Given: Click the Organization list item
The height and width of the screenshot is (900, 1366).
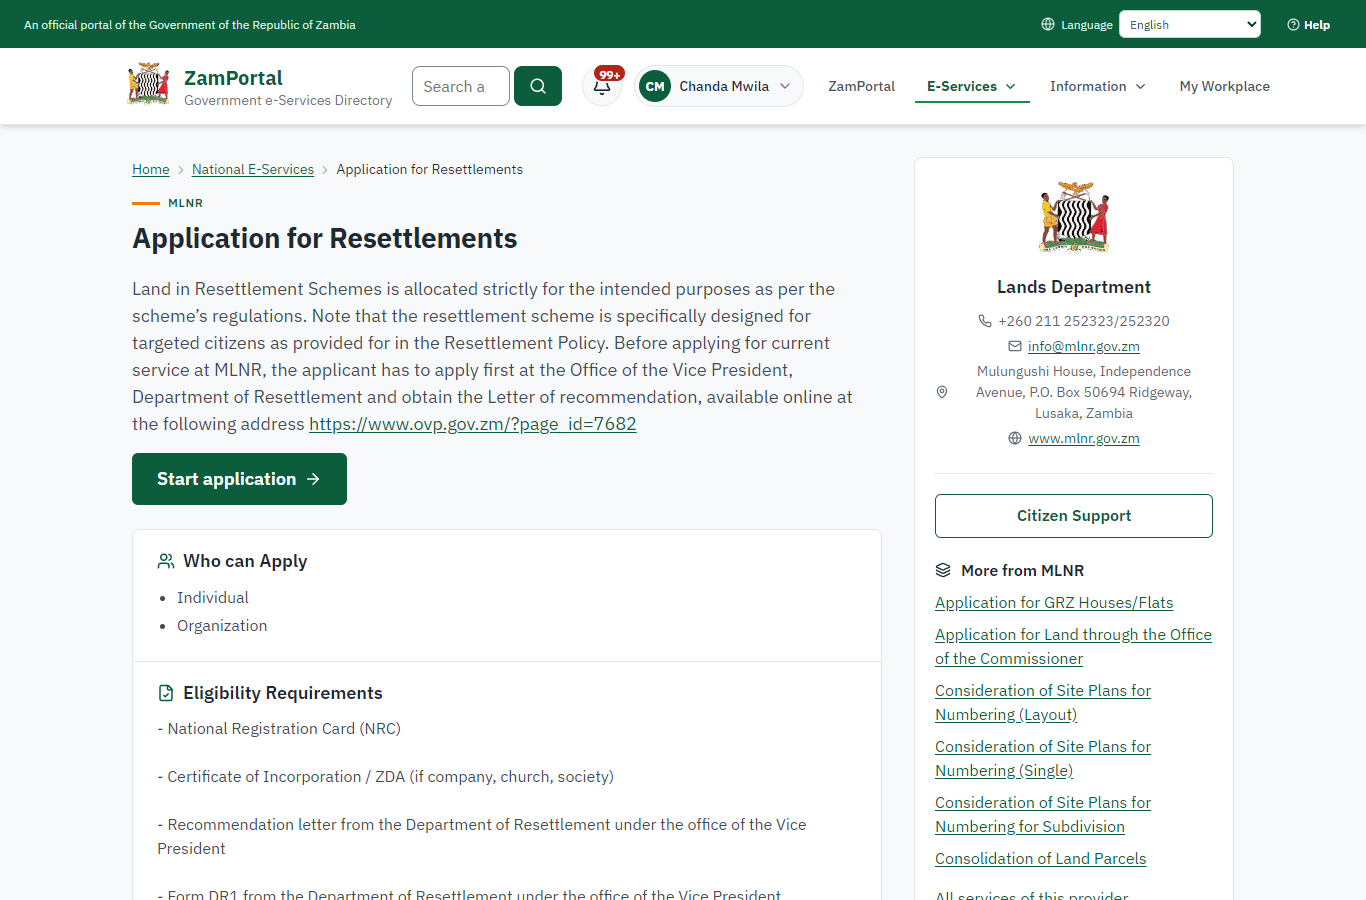Looking at the screenshot, I should [x=222, y=625].
